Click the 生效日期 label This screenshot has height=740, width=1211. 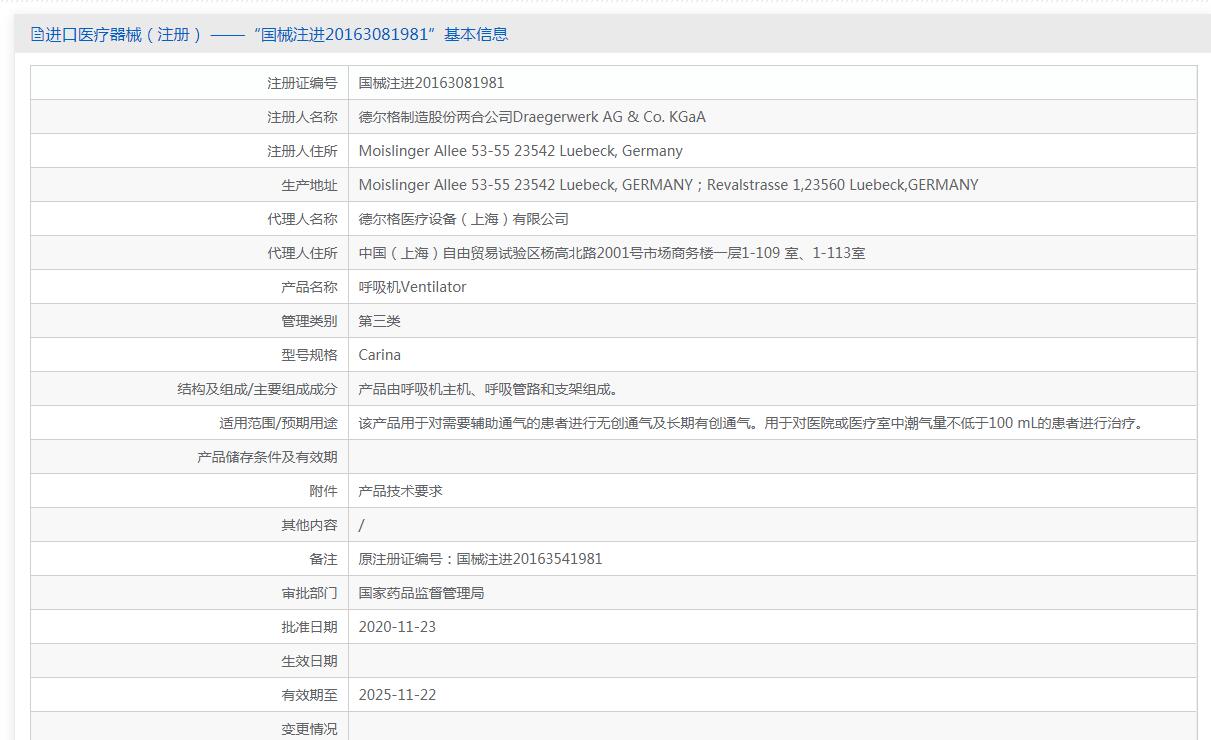click(x=309, y=661)
